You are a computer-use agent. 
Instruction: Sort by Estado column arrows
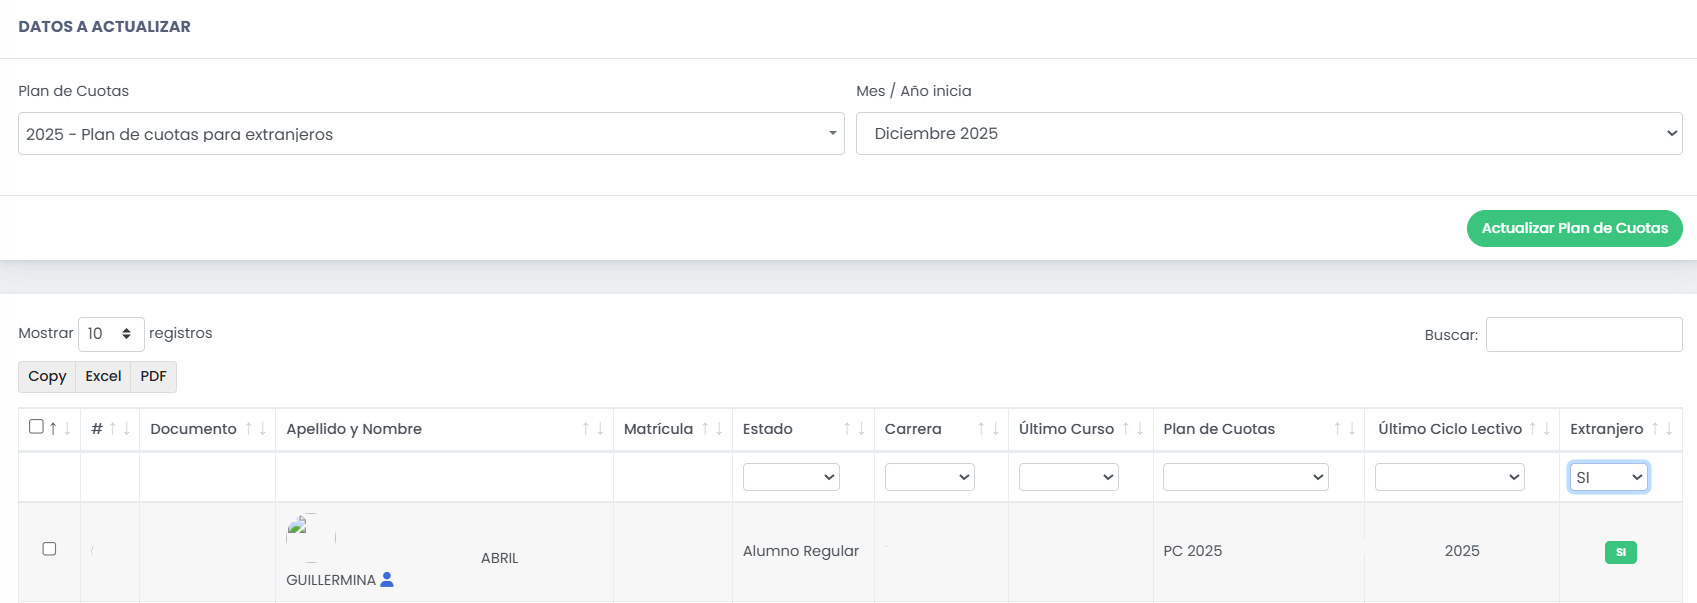click(853, 429)
